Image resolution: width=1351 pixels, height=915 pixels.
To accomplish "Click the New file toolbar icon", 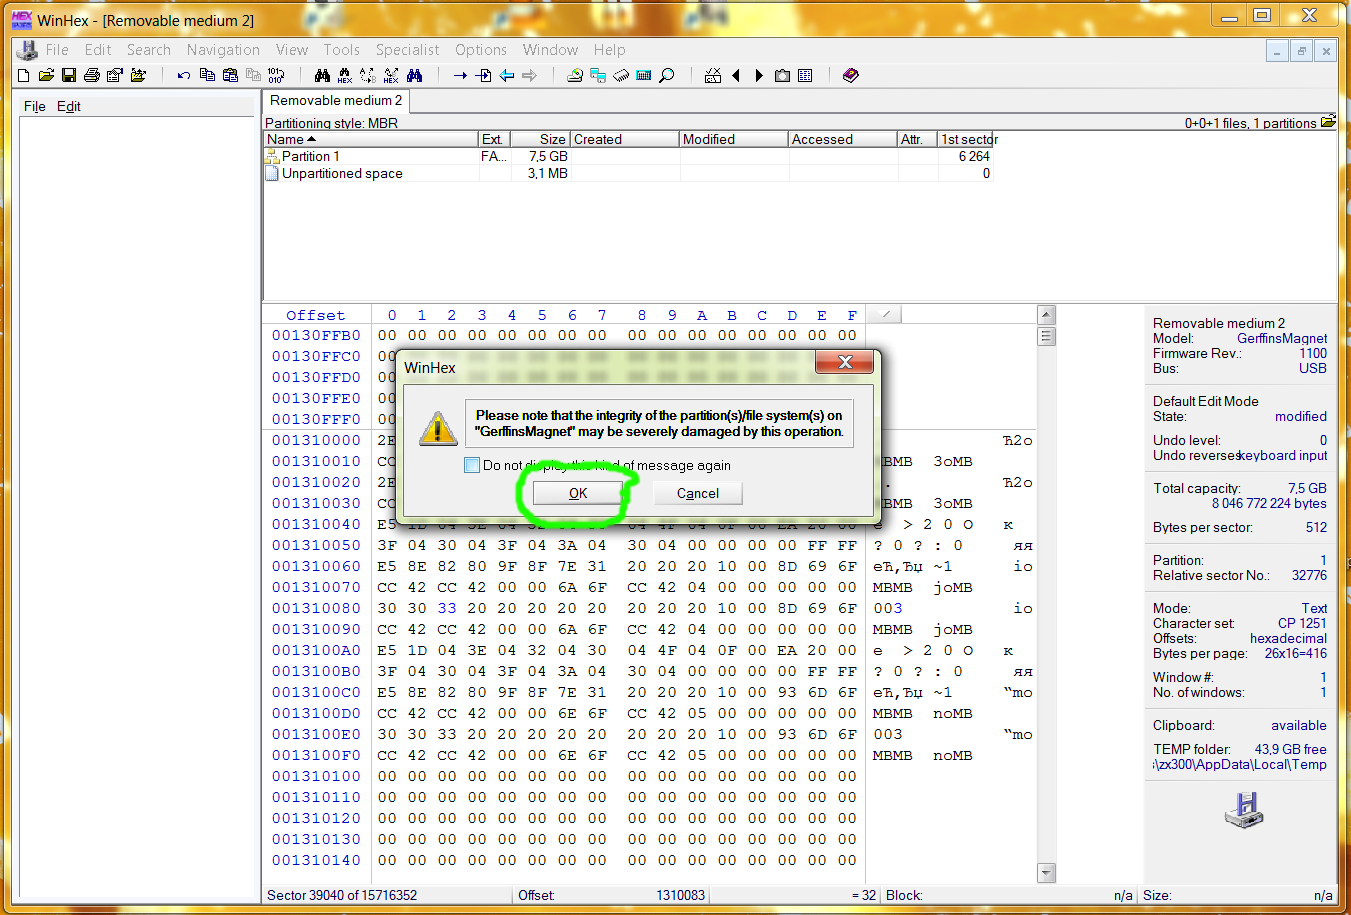I will pos(23,75).
